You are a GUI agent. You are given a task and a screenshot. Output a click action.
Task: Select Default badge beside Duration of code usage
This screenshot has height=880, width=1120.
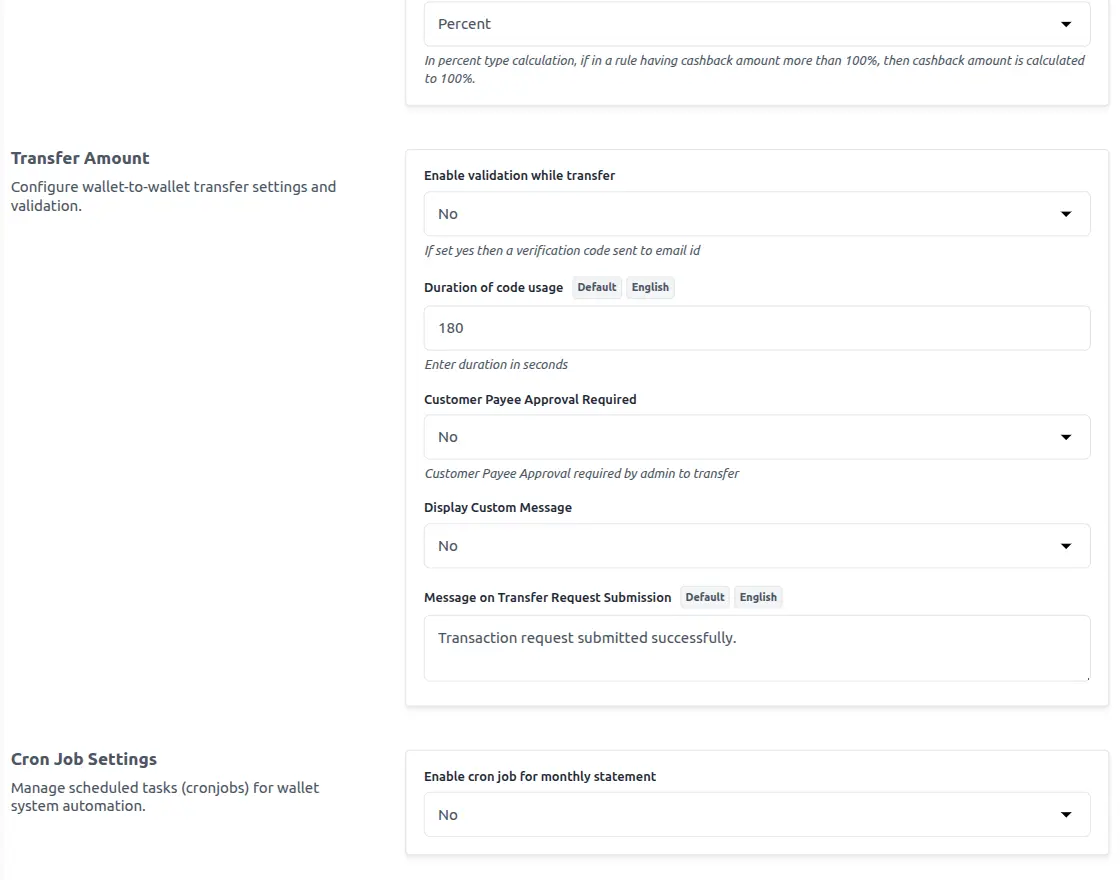point(597,288)
